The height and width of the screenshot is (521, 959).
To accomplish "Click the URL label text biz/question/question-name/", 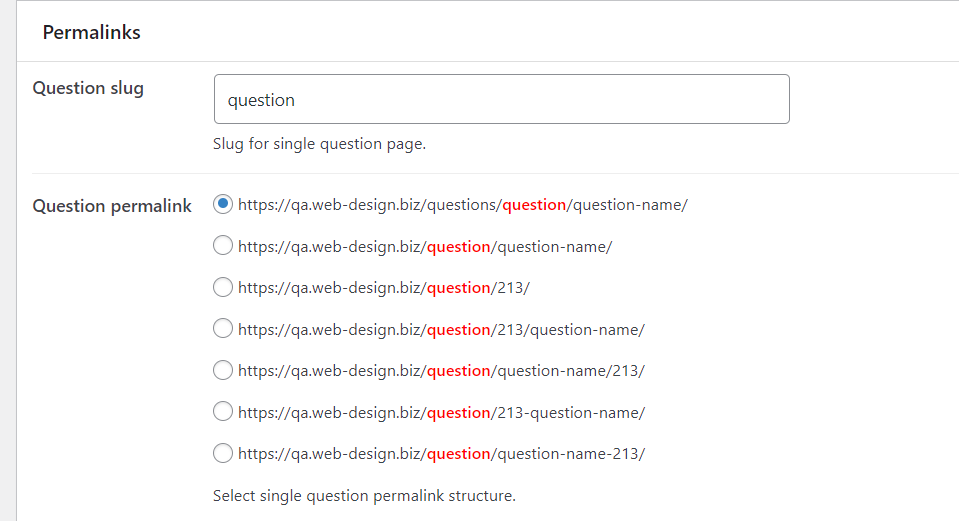I will (x=424, y=247).
